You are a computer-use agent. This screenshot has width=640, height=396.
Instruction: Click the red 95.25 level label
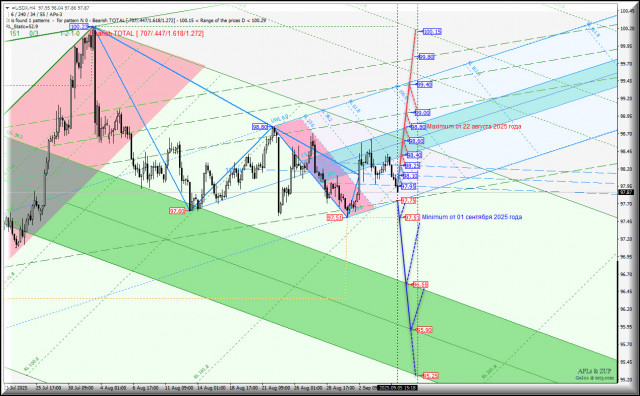tap(431, 376)
